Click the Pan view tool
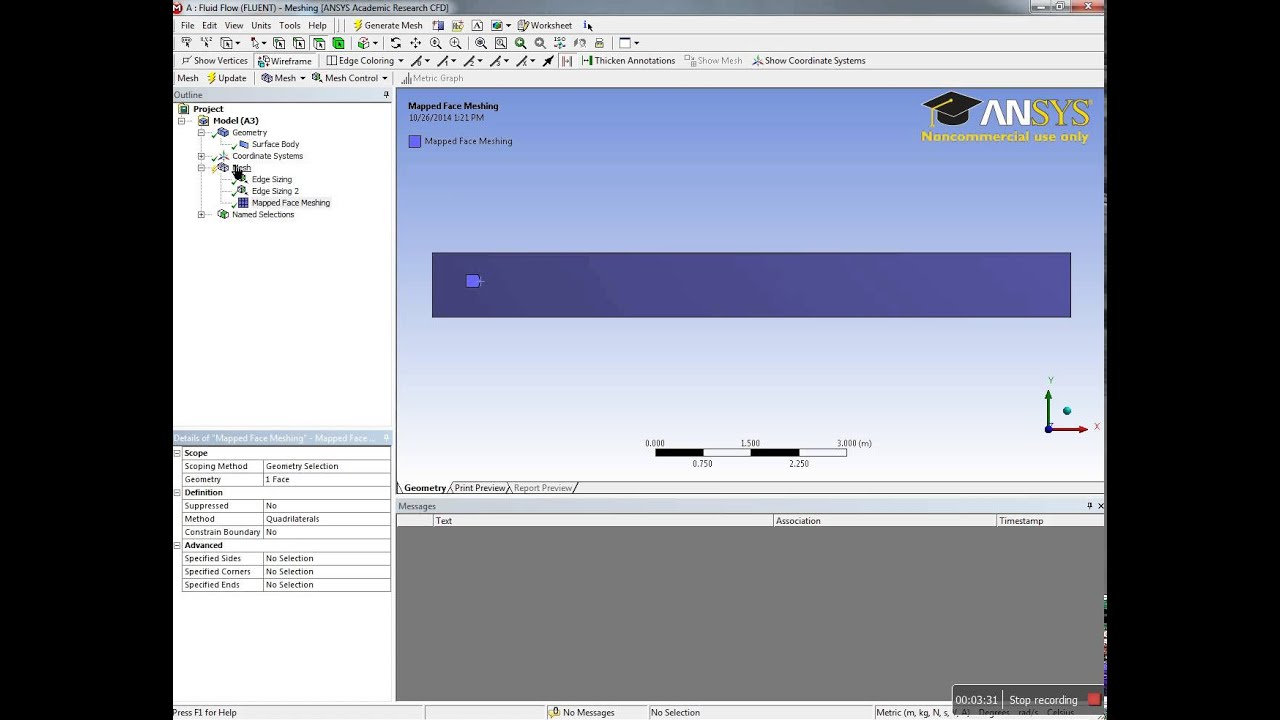1280x720 pixels. coord(416,43)
